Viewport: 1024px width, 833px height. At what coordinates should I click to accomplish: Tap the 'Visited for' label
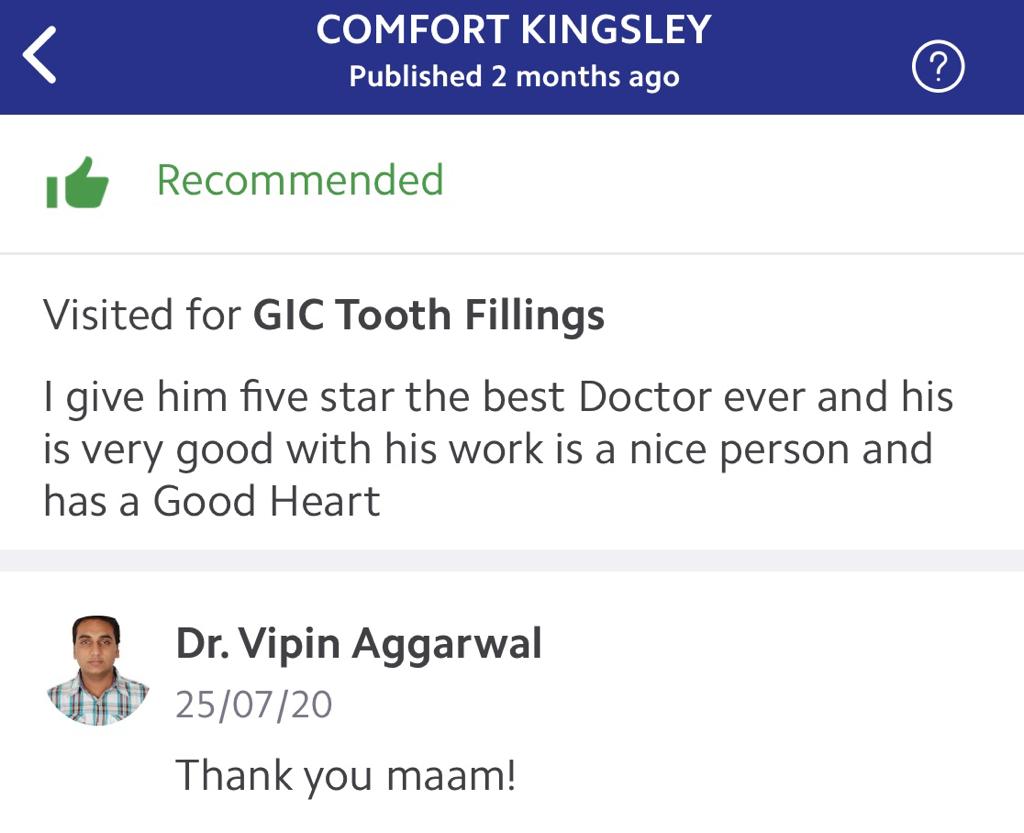click(142, 315)
